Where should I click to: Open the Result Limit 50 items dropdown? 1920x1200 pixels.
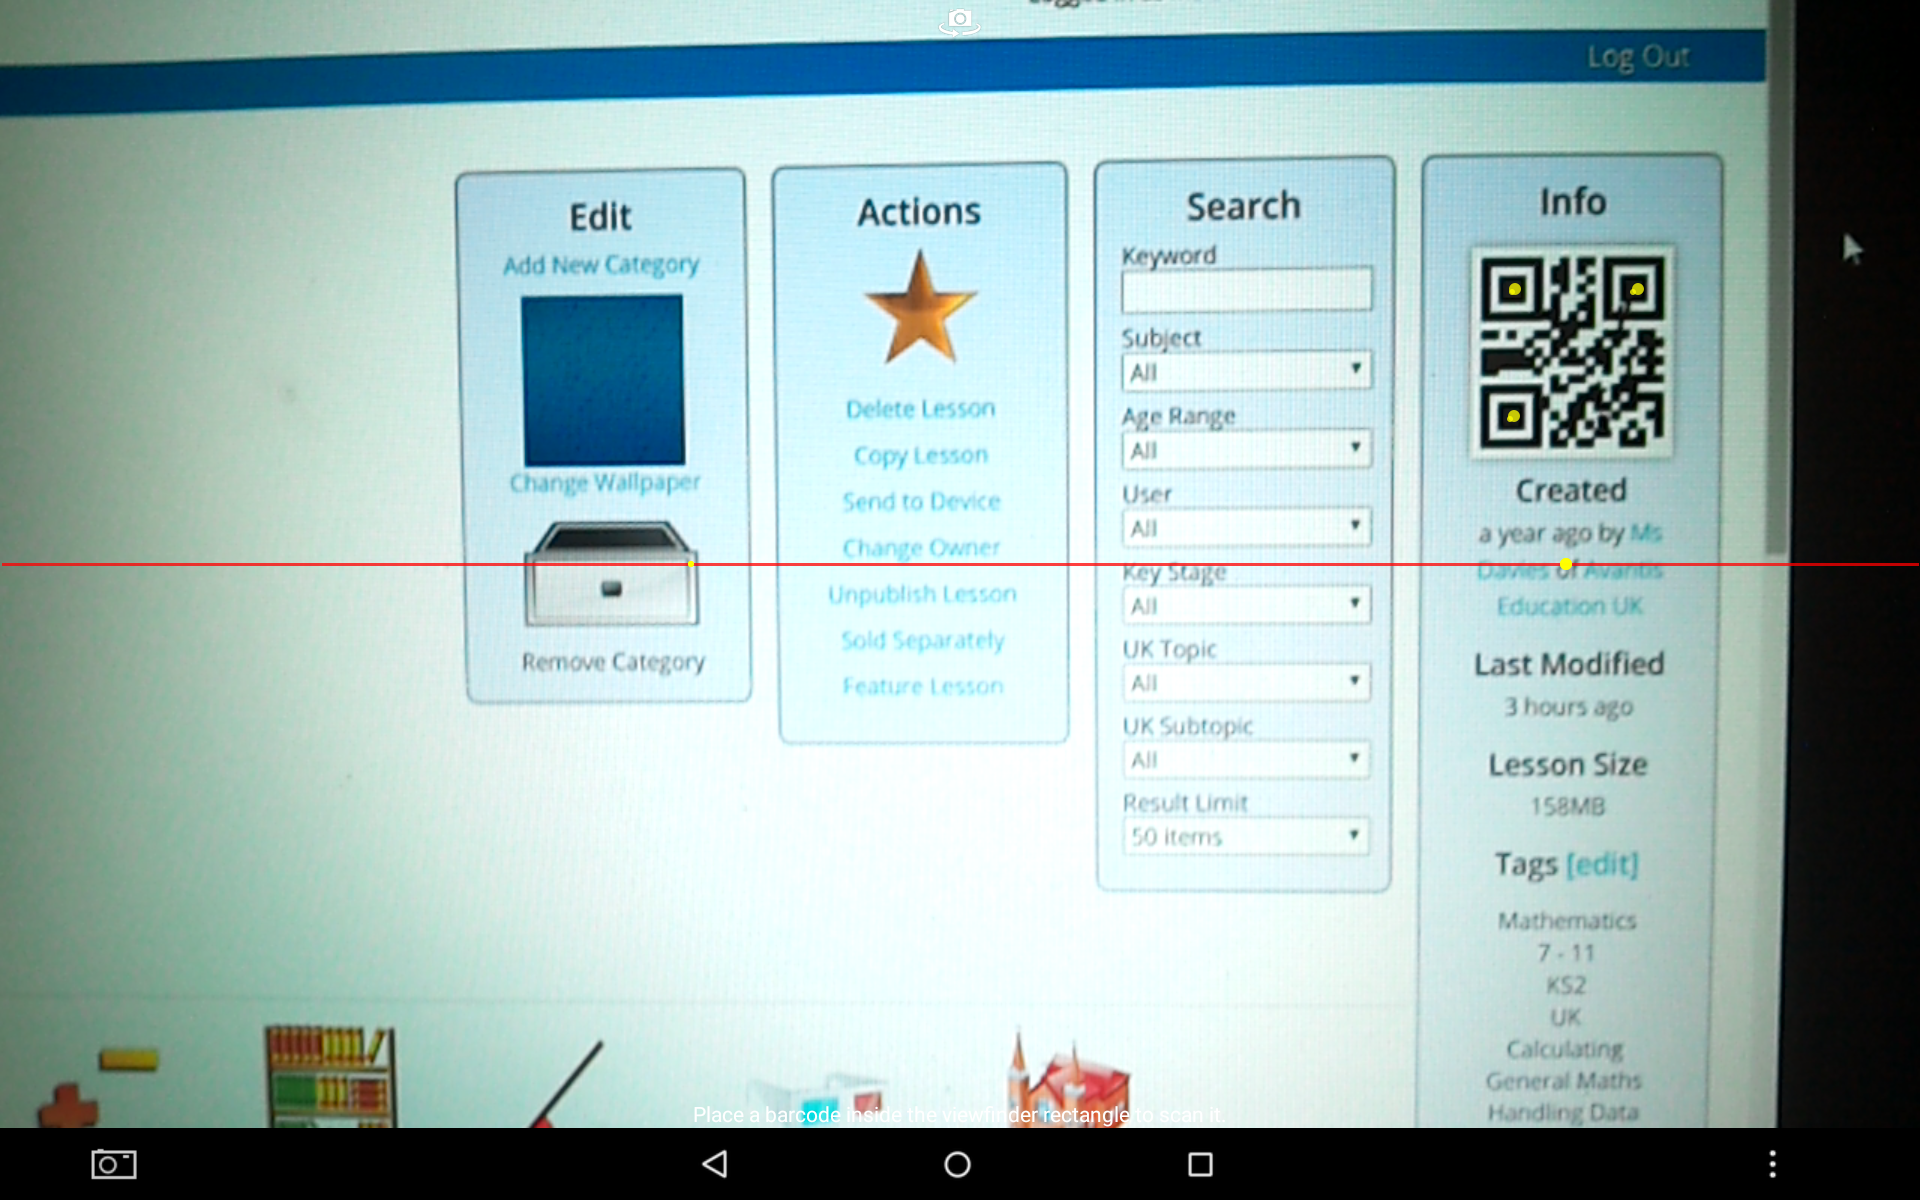pos(1245,836)
